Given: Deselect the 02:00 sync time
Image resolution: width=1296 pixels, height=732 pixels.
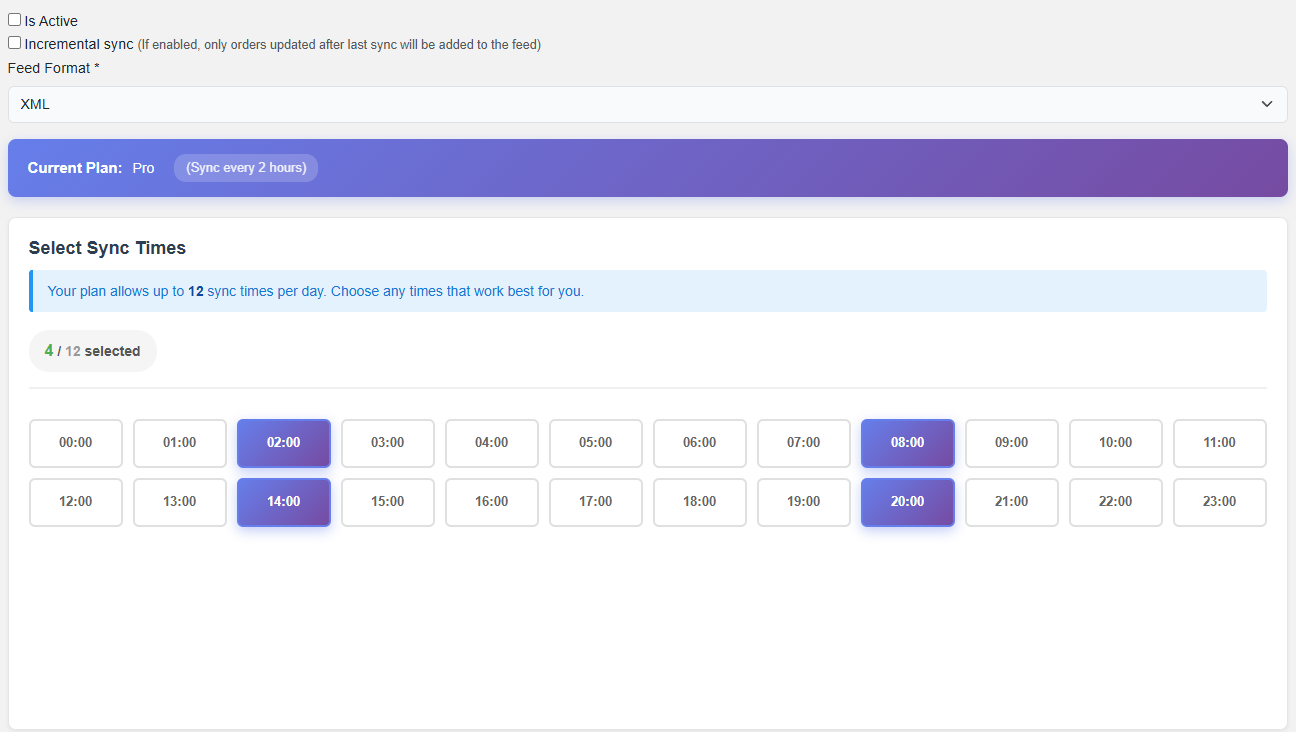Looking at the screenshot, I should 284,443.
